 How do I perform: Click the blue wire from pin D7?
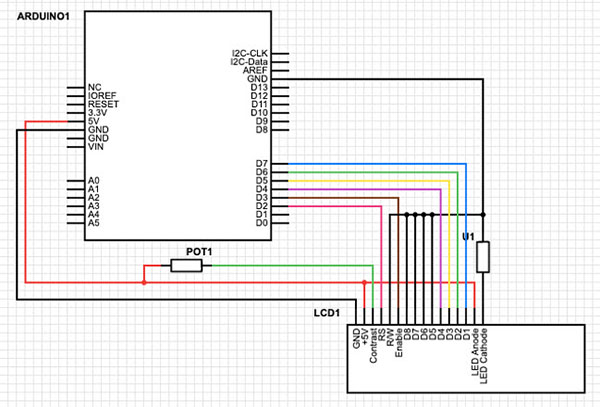380,163
